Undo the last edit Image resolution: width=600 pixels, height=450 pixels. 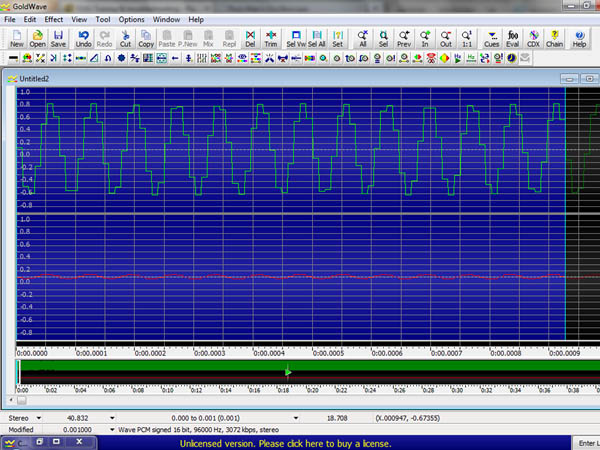click(x=83, y=39)
